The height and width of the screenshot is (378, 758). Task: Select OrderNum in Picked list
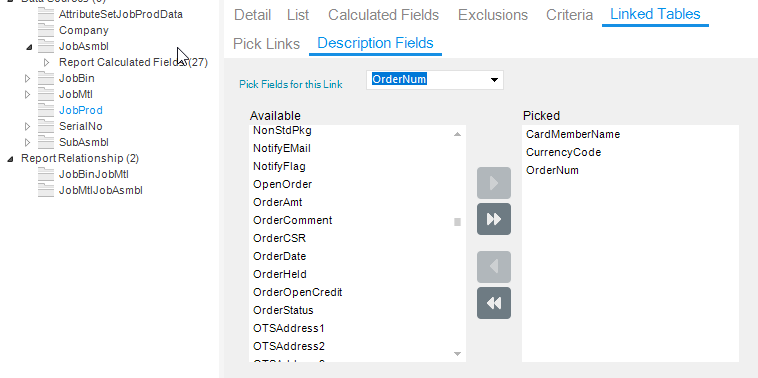click(x=552, y=170)
